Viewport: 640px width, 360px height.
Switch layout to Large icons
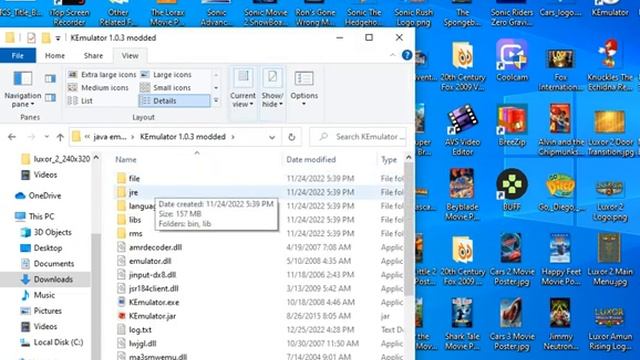(166, 75)
